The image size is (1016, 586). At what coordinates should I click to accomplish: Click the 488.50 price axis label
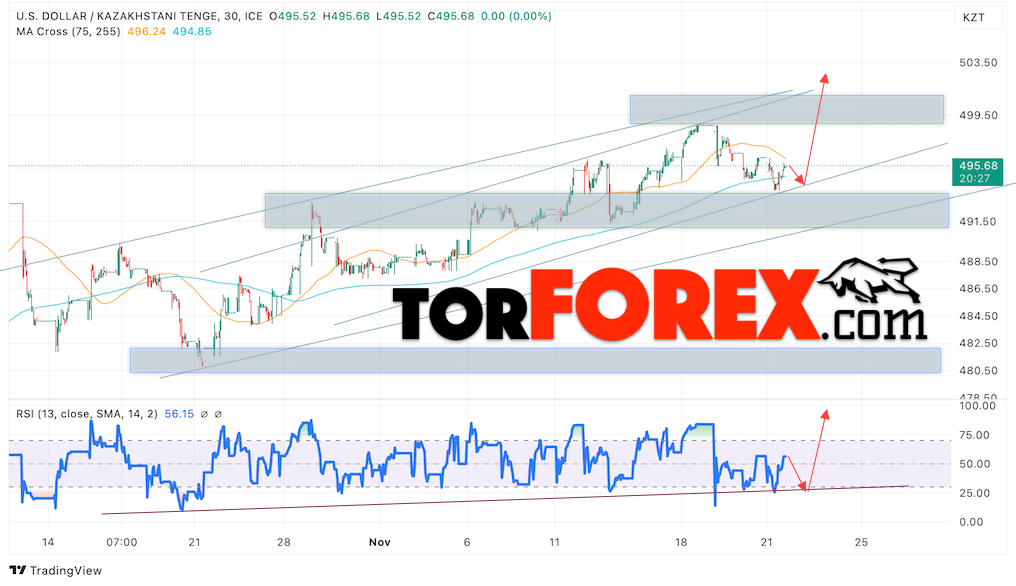[978, 262]
